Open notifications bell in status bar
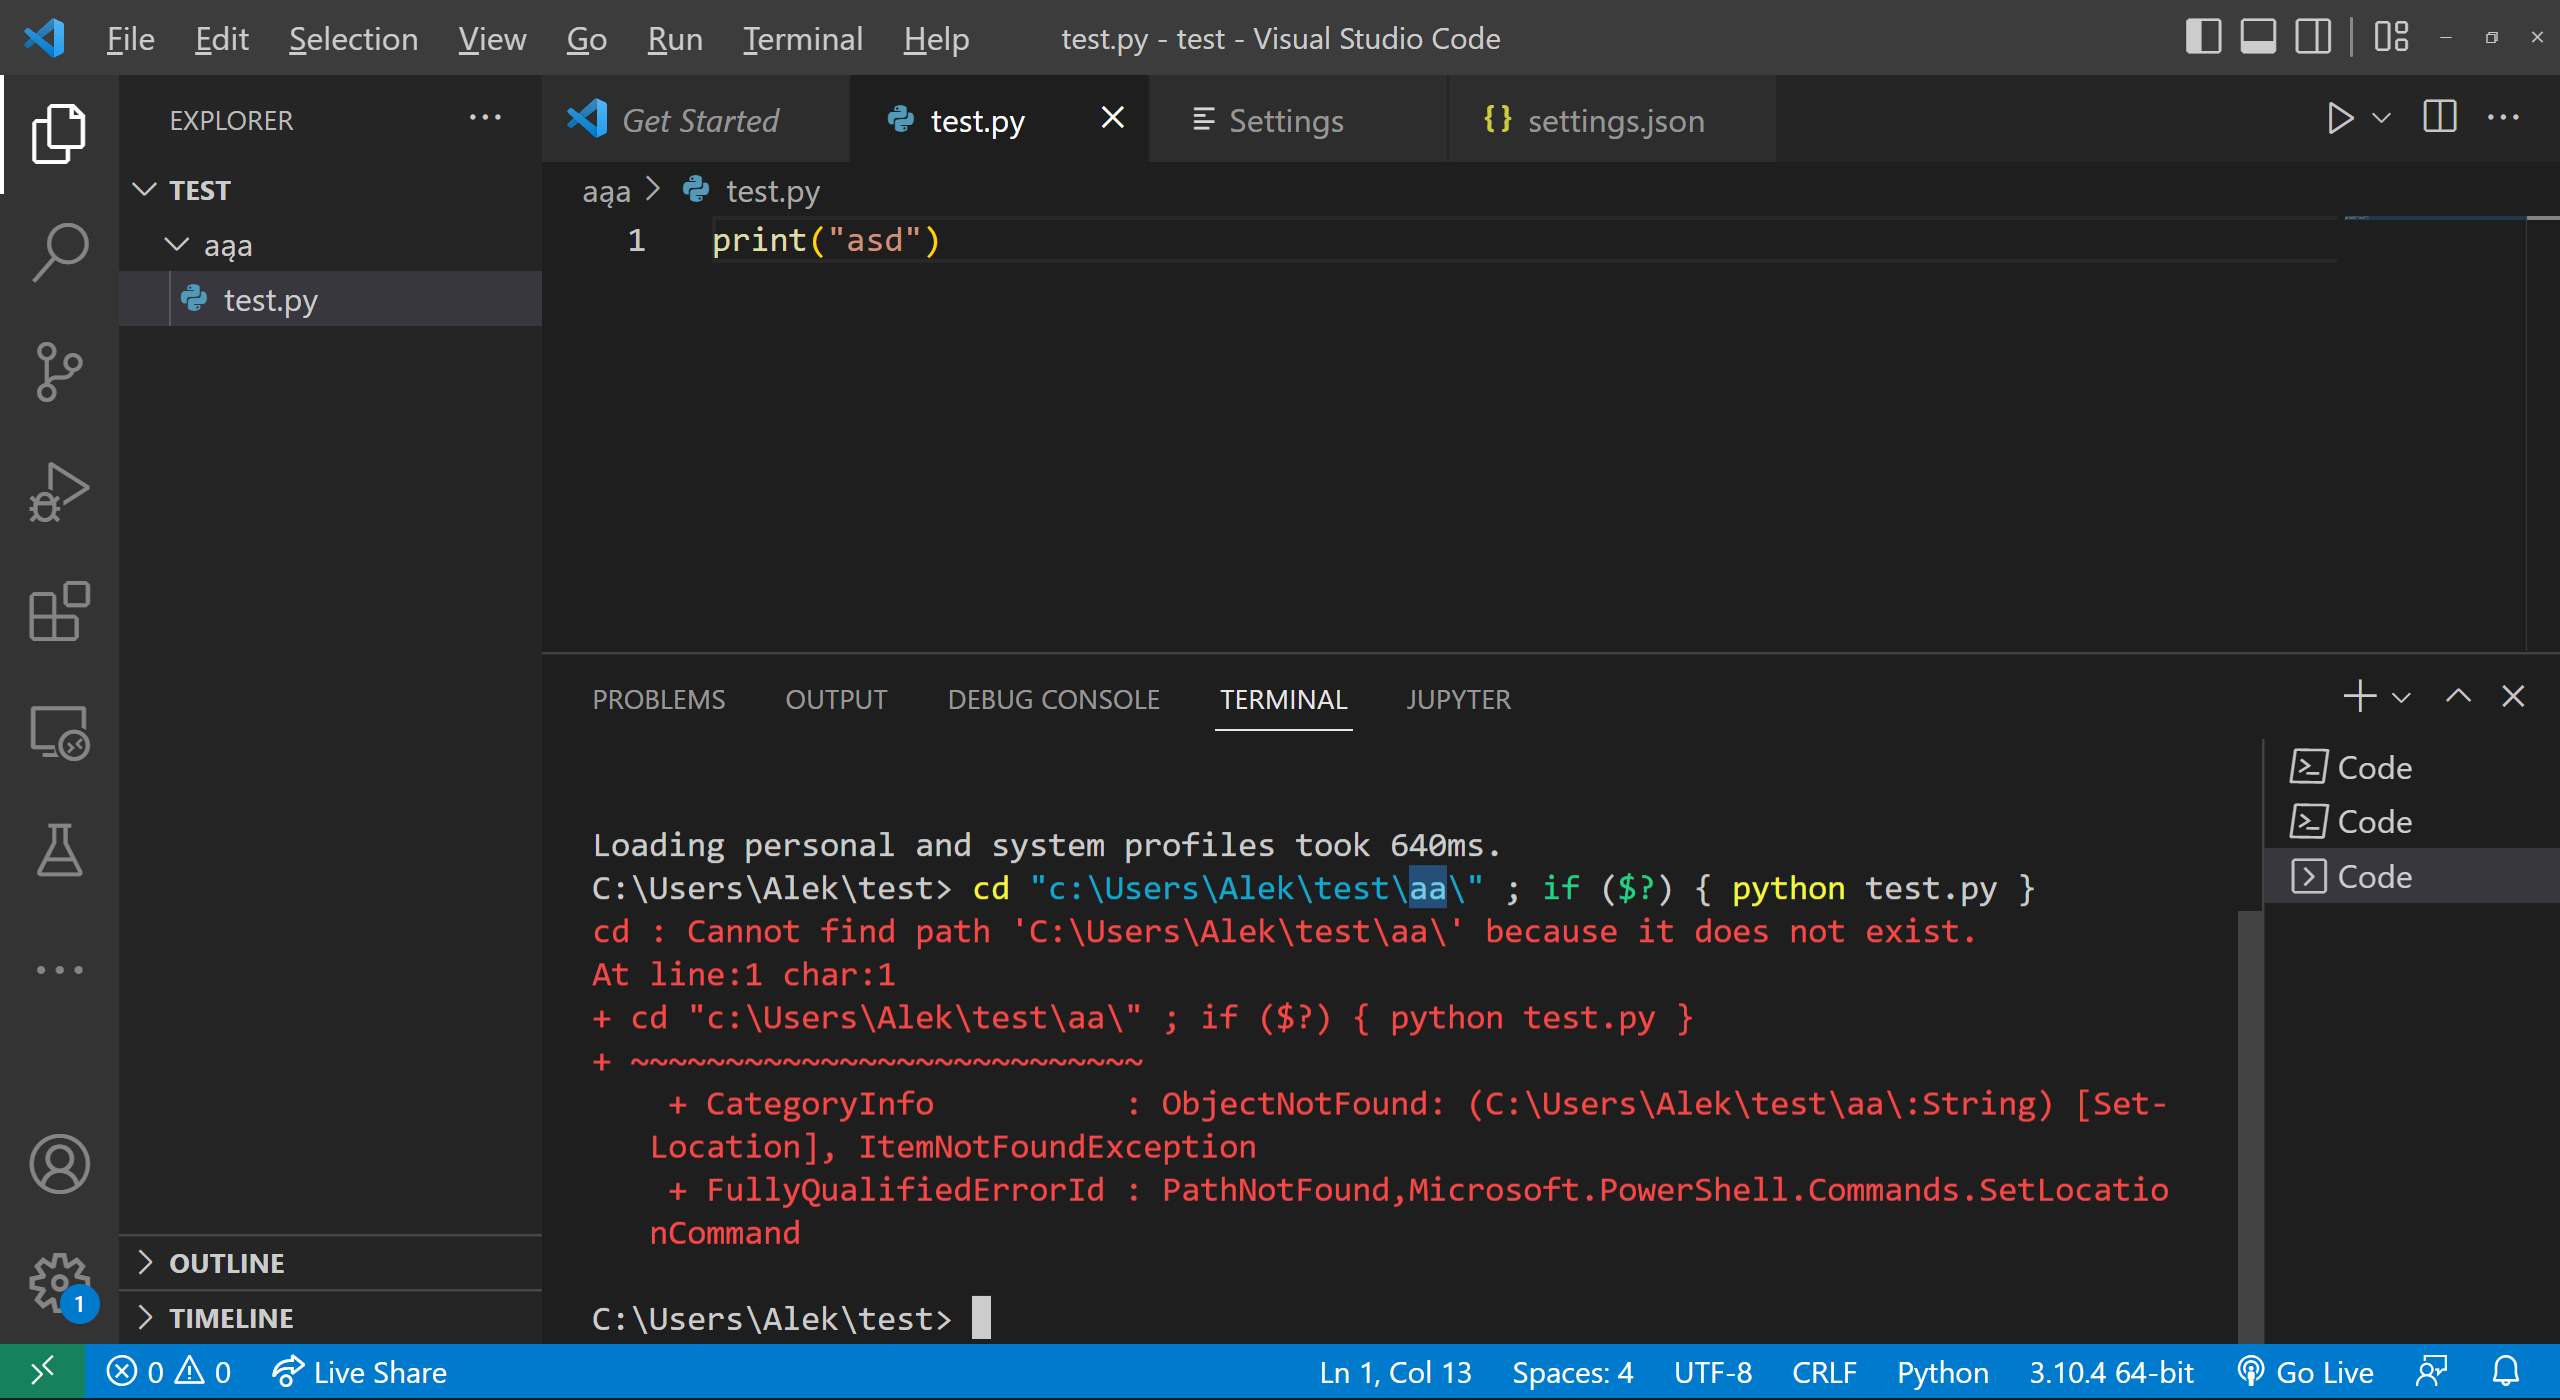Image resolution: width=2560 pixels, height=1400 pixels. pyautogui.click(x=2505, y=1372)
